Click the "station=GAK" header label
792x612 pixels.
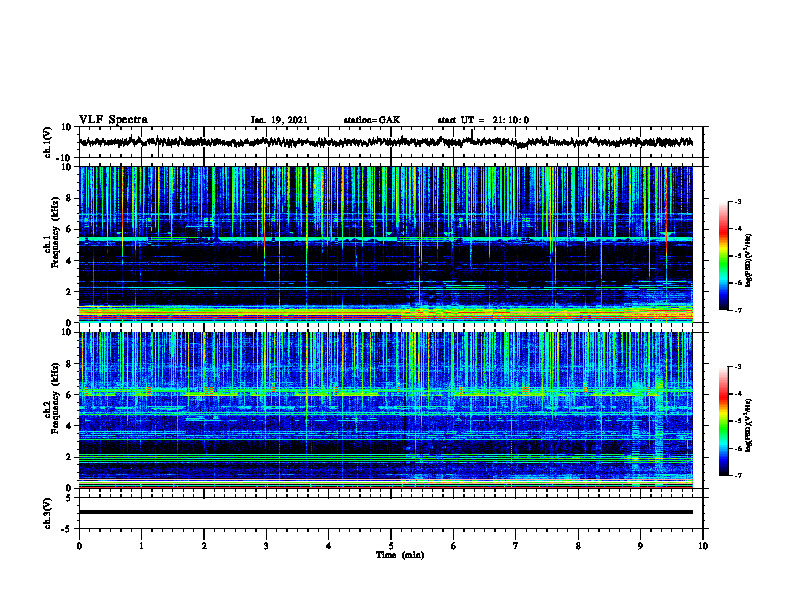pyautogui.click(x=372, y=120)
